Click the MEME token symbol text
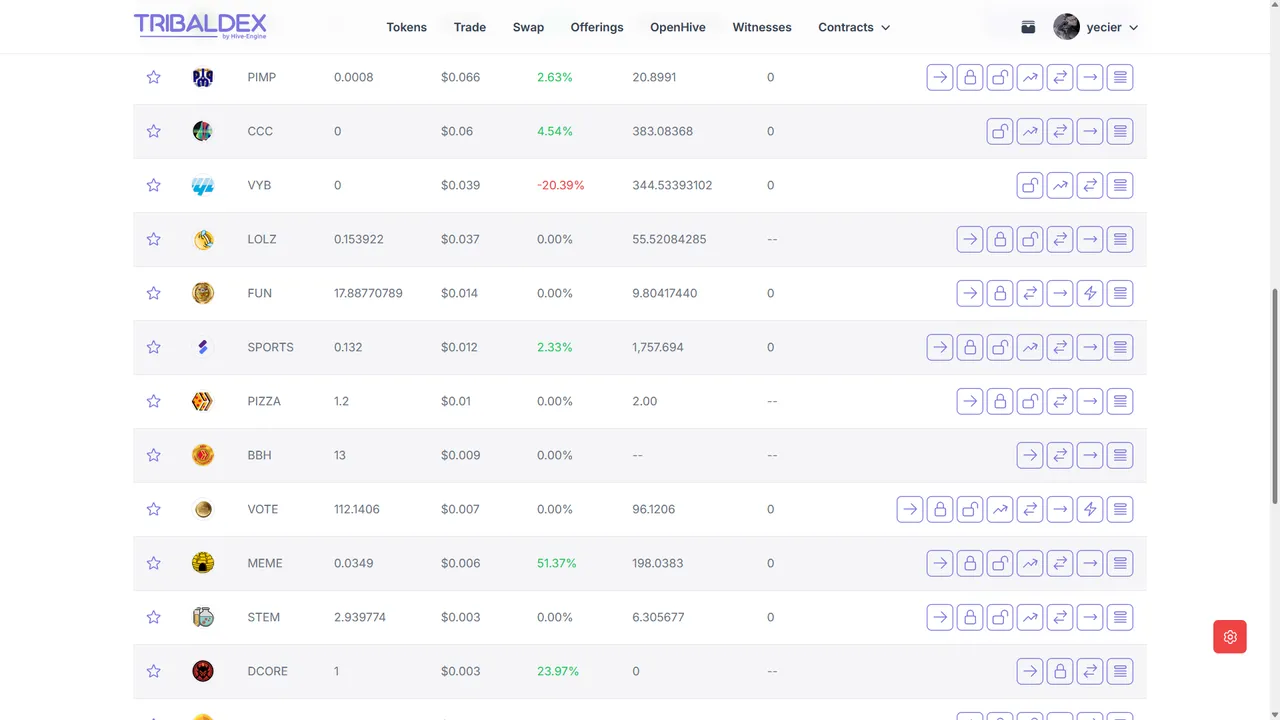 265,563
